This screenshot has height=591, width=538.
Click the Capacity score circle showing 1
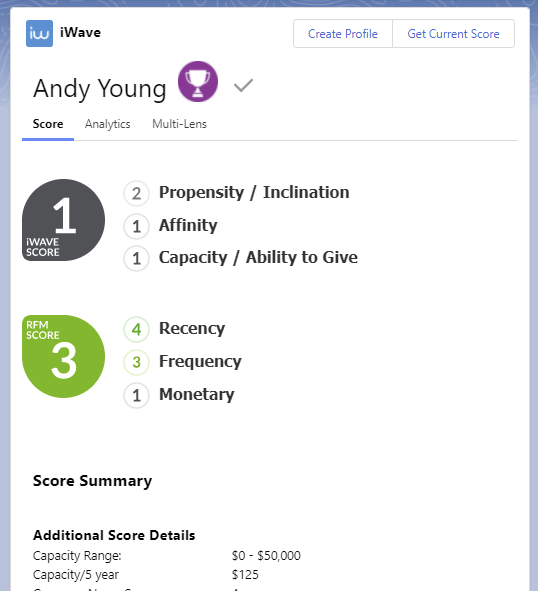[136, 259]
